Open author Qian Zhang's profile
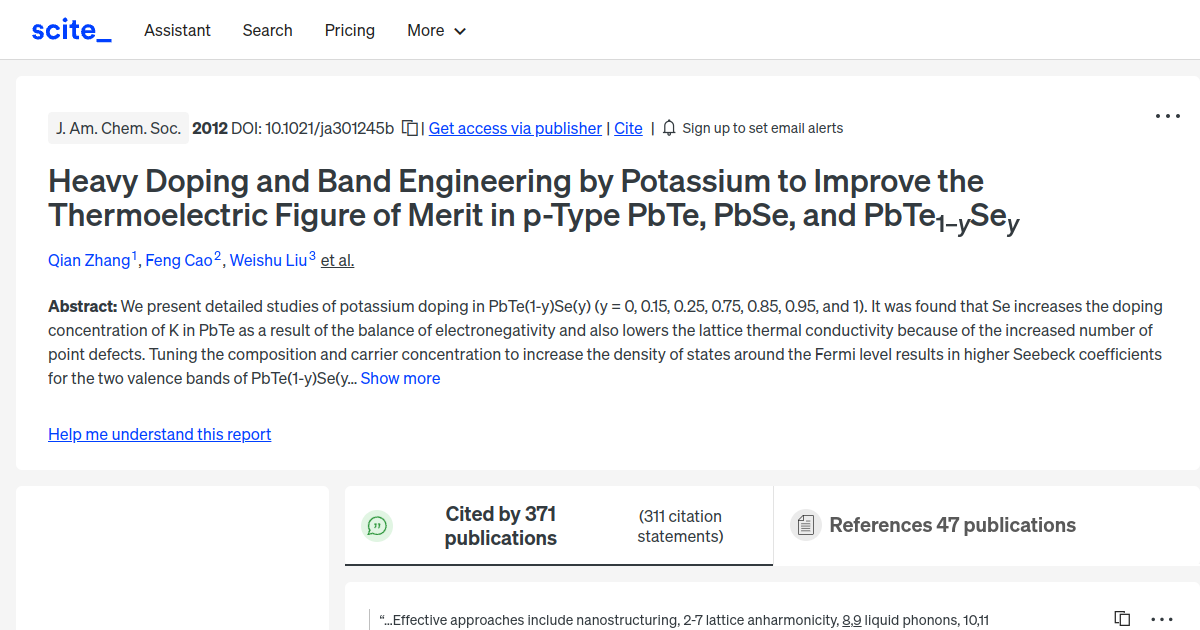The width and height of the screenshot is (1200, 630). coord(89,260)
